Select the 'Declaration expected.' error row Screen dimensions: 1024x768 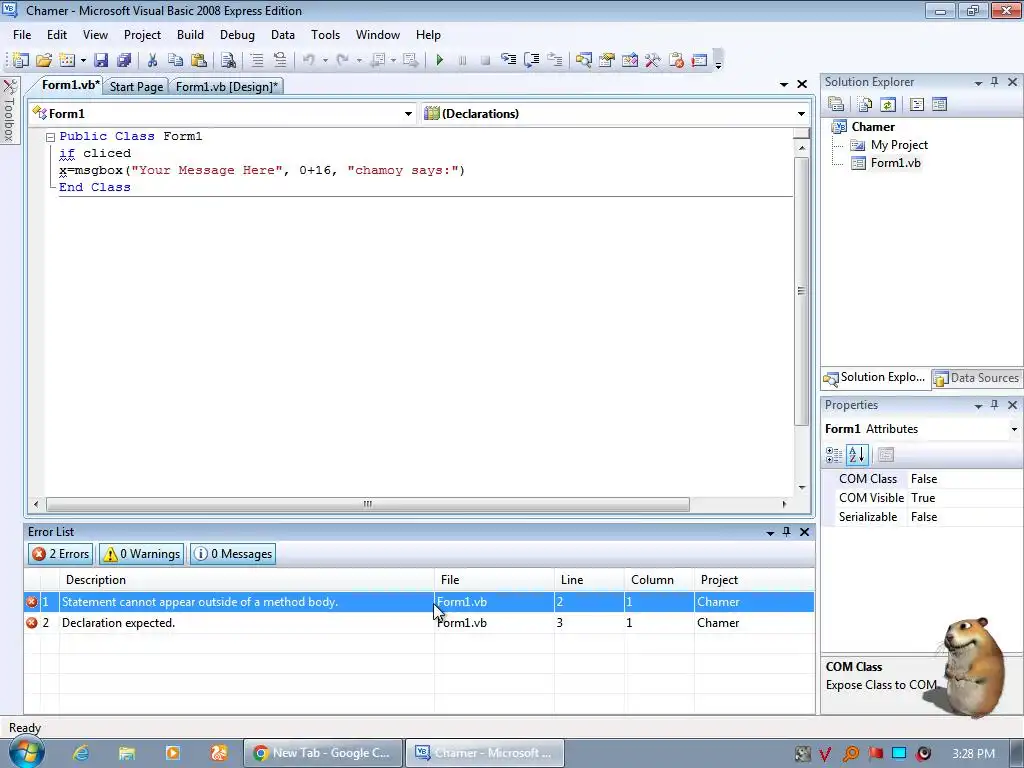[419, 623]
